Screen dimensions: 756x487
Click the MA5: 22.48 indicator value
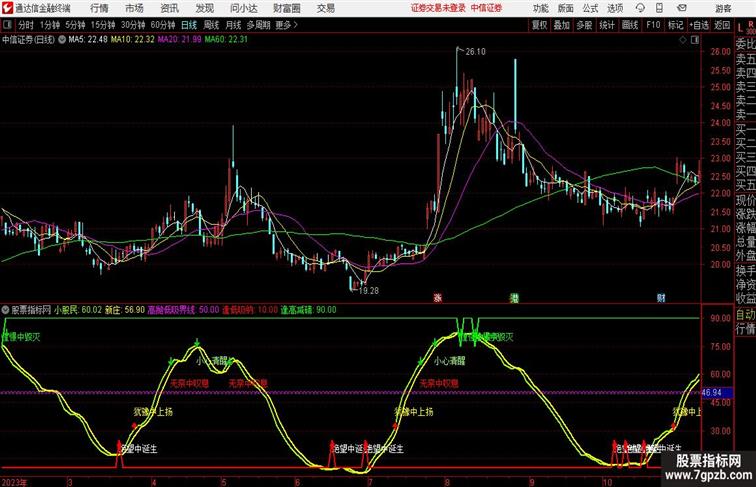88,40
